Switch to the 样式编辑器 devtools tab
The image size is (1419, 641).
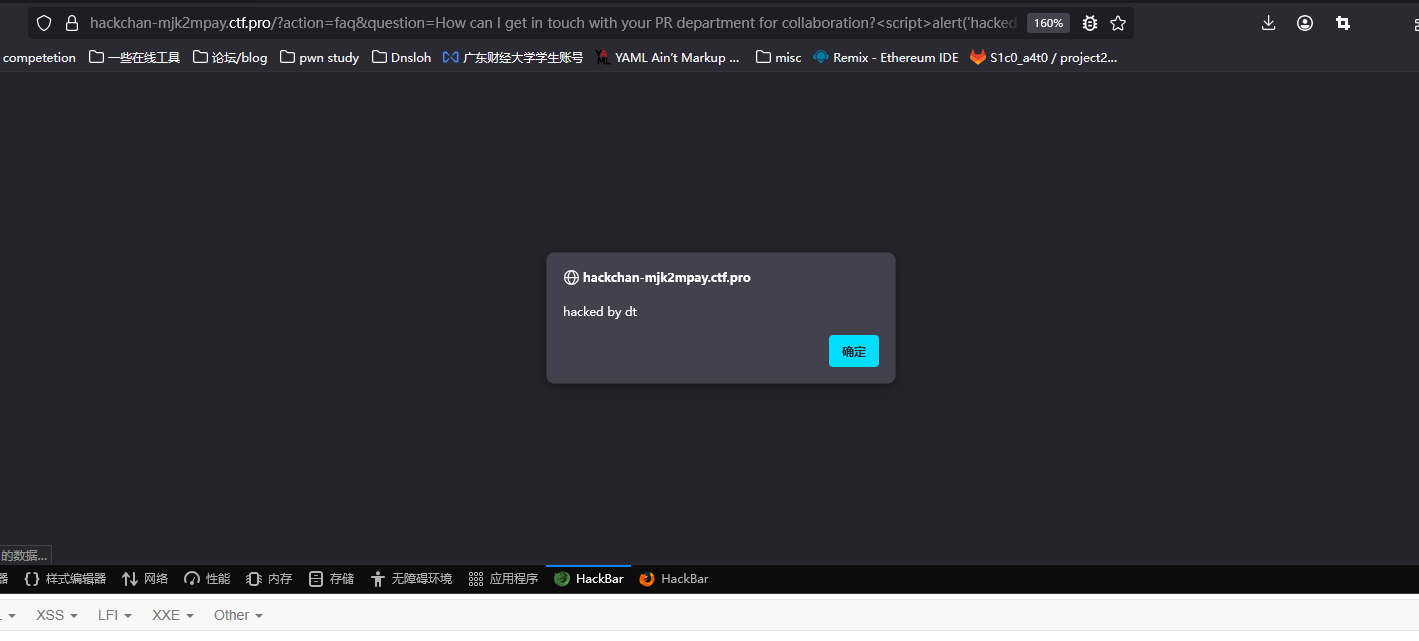click(65, 579)
